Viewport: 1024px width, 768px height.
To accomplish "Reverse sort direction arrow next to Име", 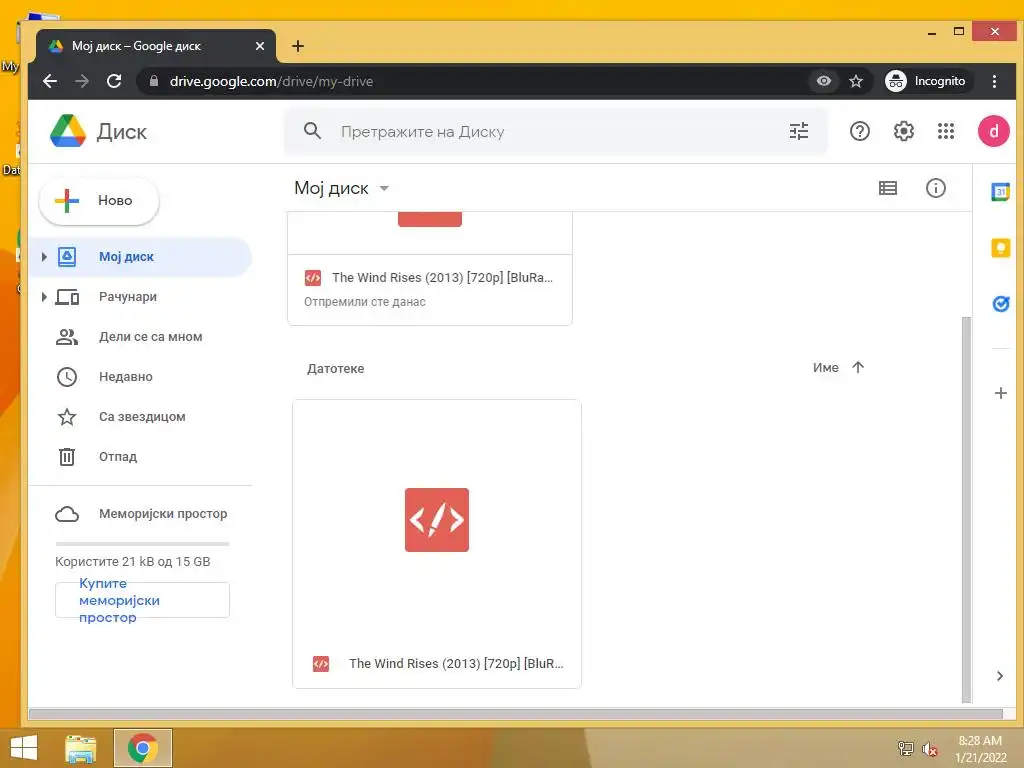I will tap(857, 367).
